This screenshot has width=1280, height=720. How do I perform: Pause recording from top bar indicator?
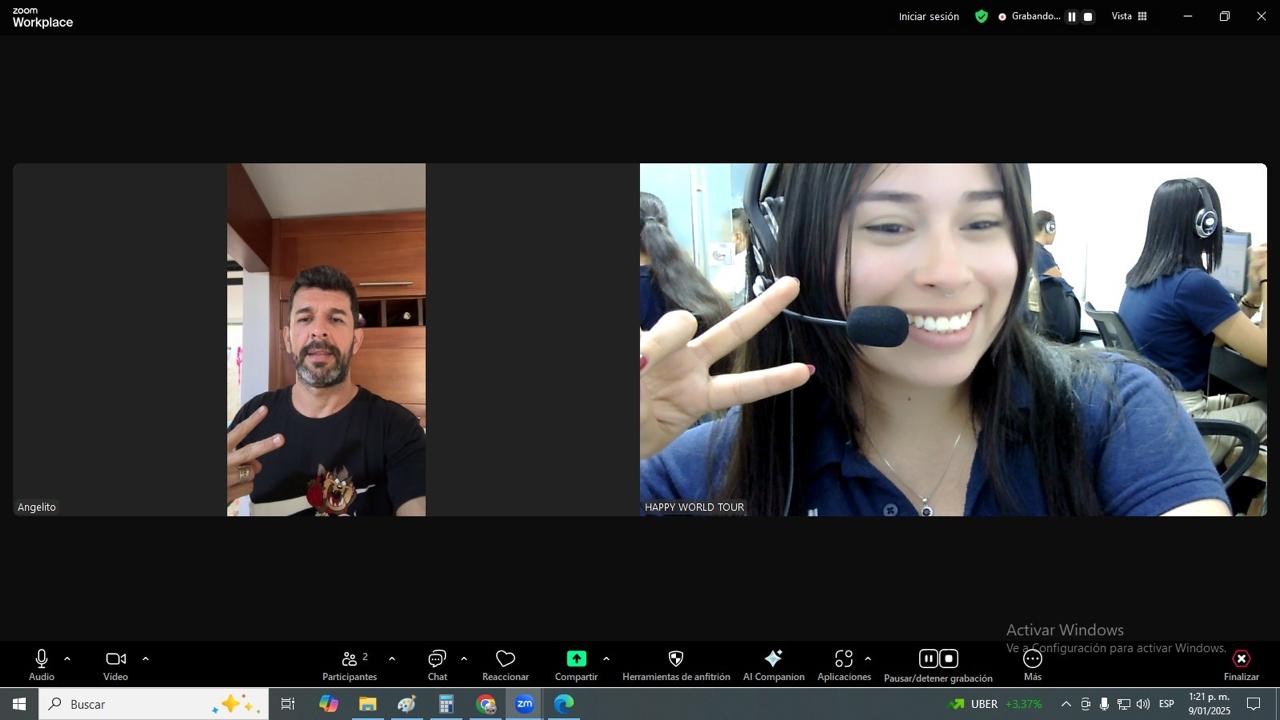(1071, 17)
